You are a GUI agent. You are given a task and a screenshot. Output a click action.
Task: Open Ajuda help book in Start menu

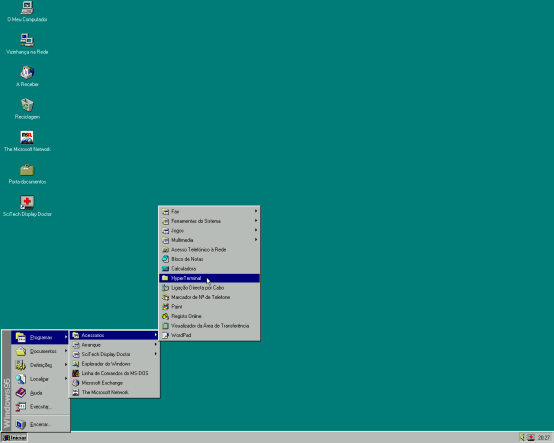click(40, 393)
